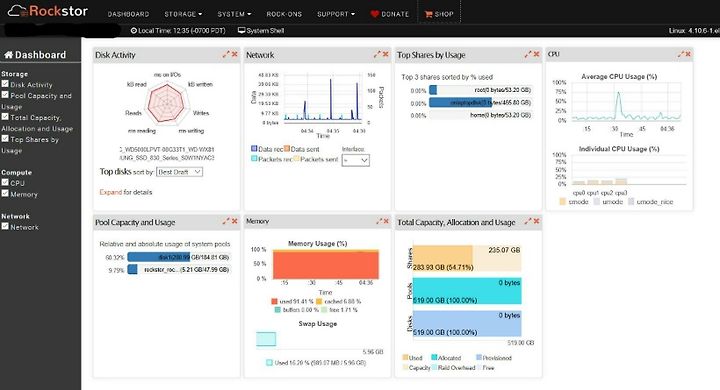The width and height of the screenshot is (720, 390).
Task: Click the Packets sent legend swatch
Action: 296,158
